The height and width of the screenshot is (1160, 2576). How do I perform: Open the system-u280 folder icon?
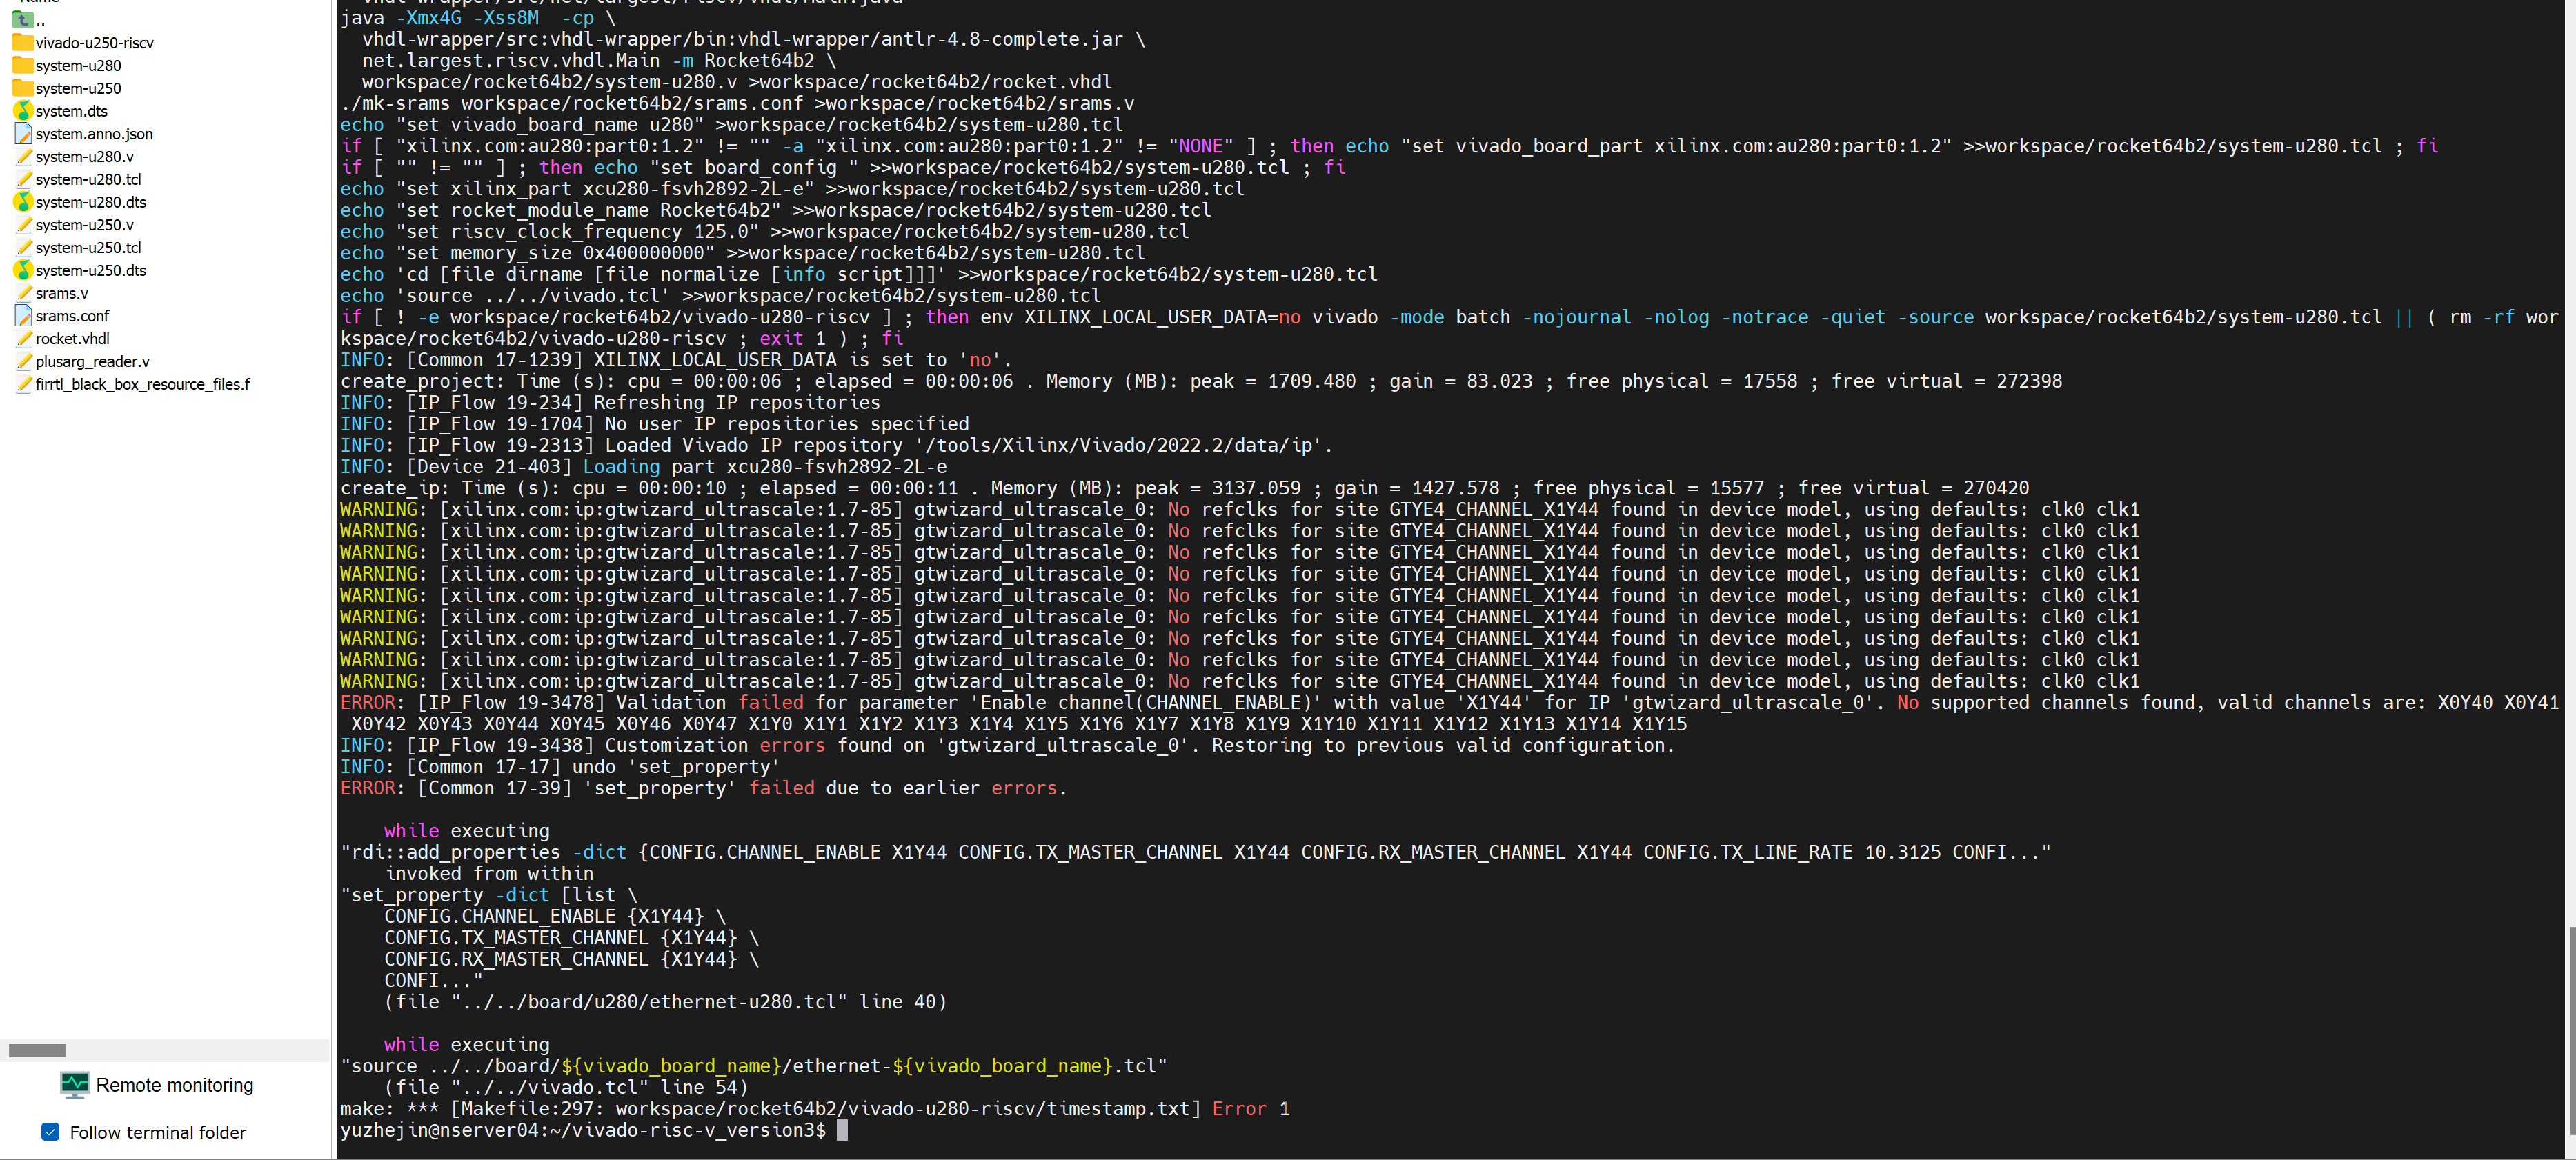tap(22, 65)
